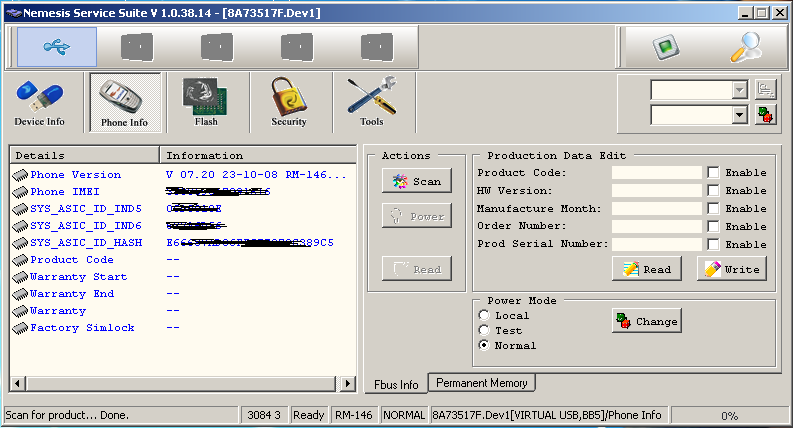Click the Product Code input field
This screenshot has height=428, width=793.
coord(656,173)
